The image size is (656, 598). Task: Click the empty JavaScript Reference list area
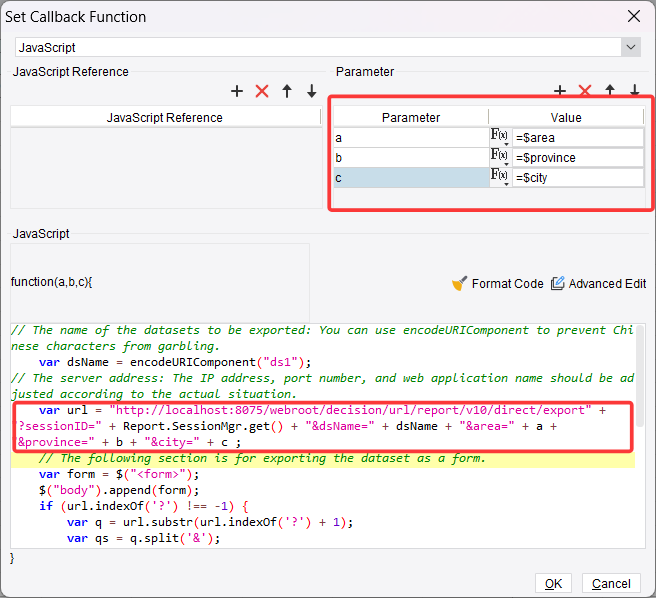coord(166,168)
